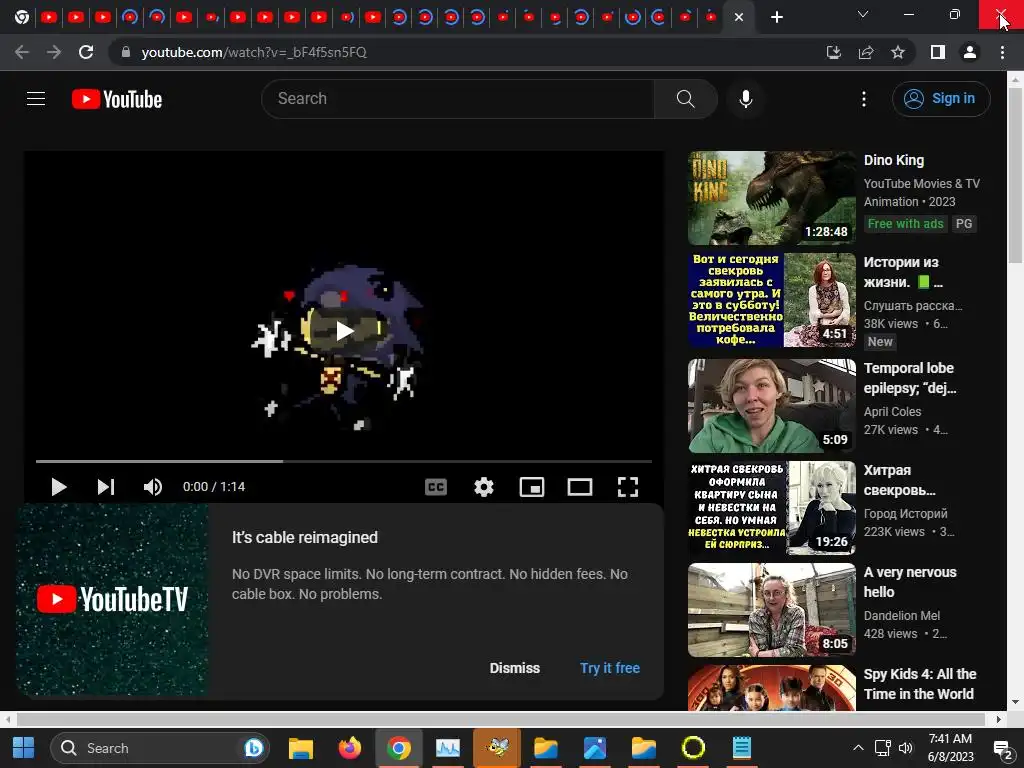Click the magnifier search button

click(x=685, y=99)
